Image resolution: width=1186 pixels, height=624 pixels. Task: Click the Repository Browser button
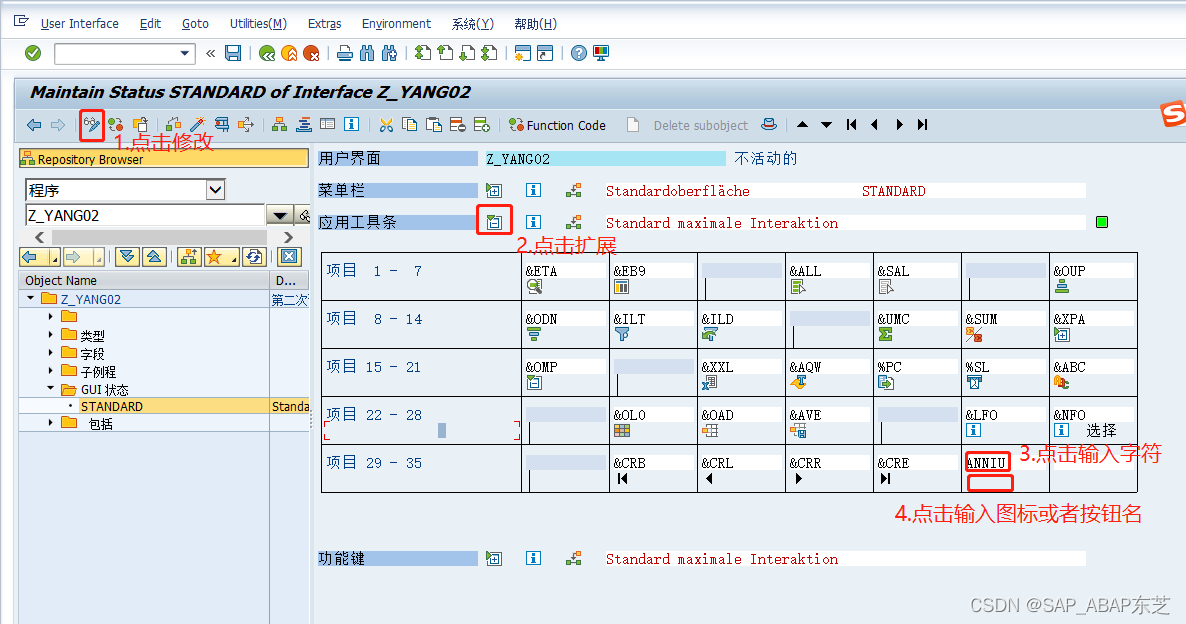(x=163, y=159)
